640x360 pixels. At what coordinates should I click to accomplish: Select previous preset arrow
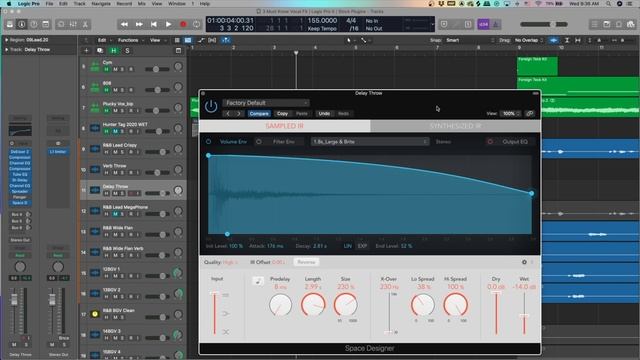point(229,113)
